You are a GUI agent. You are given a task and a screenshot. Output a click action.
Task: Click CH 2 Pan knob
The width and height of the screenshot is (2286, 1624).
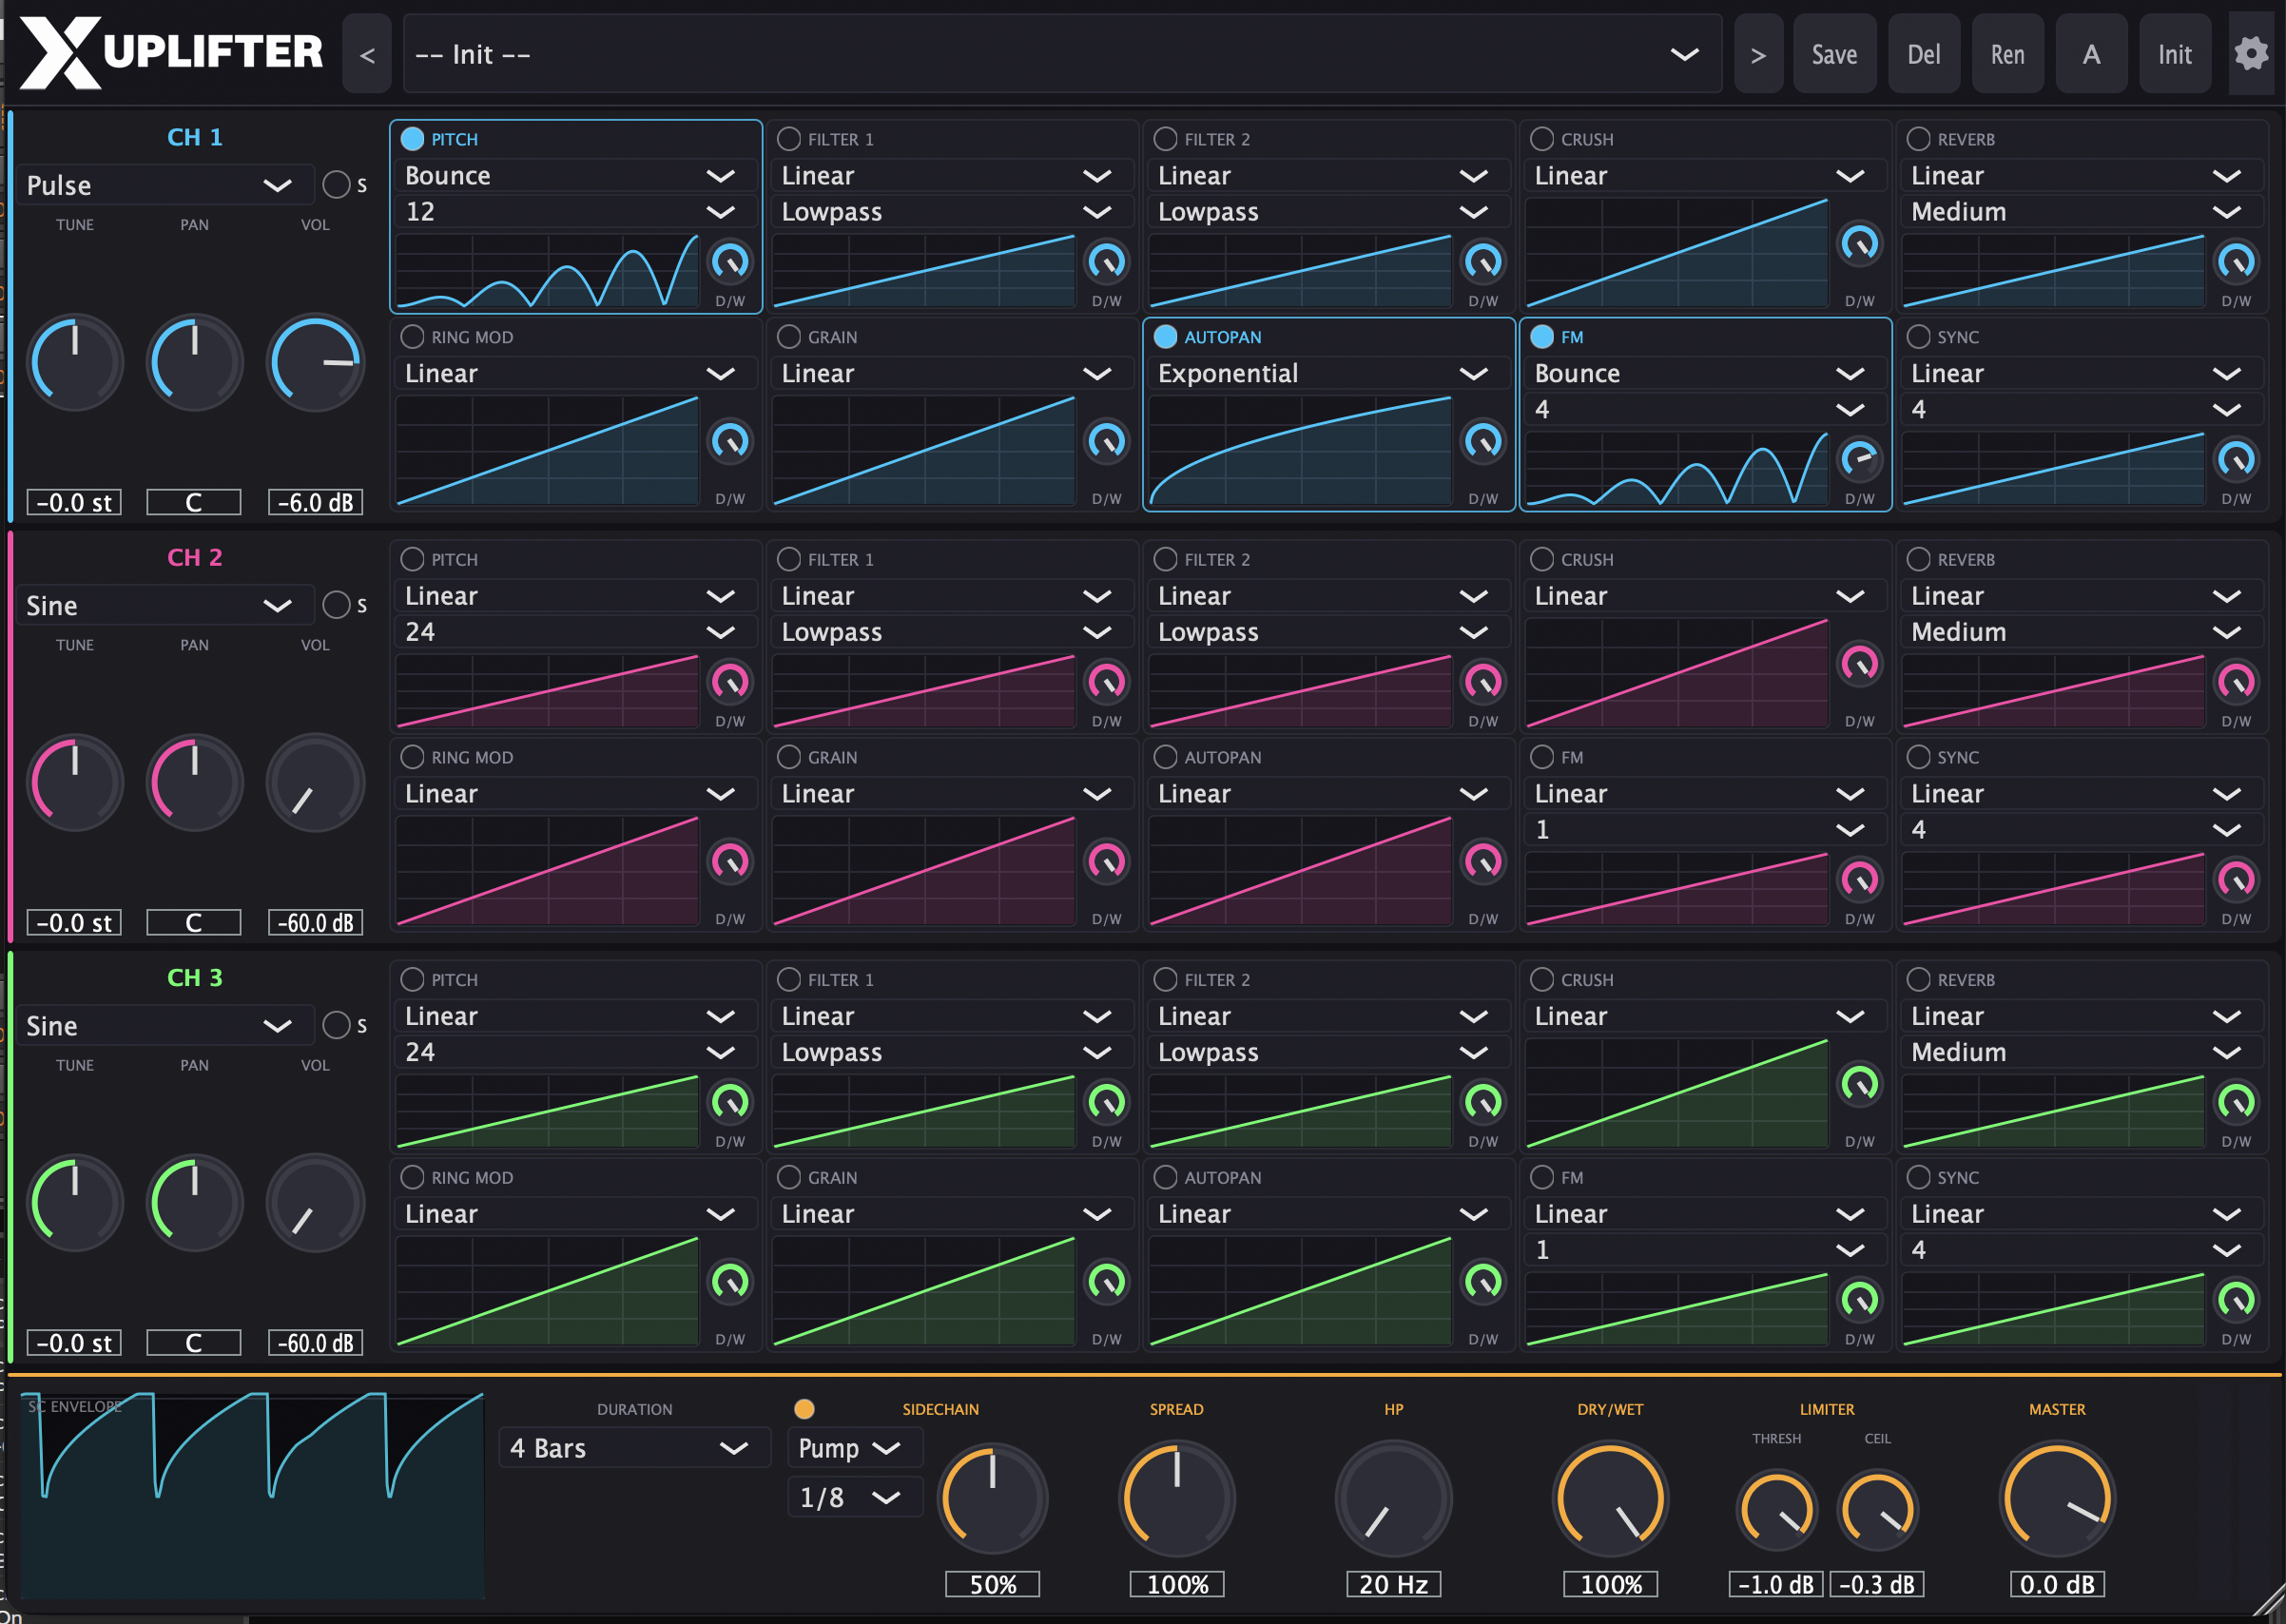click(195, 783)
